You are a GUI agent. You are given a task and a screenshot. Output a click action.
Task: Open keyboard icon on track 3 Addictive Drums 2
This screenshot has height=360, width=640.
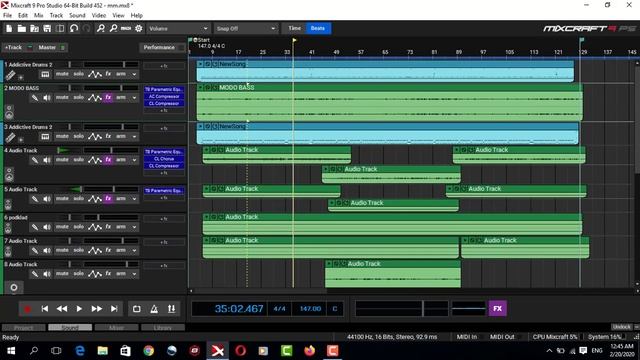[45, 137]
